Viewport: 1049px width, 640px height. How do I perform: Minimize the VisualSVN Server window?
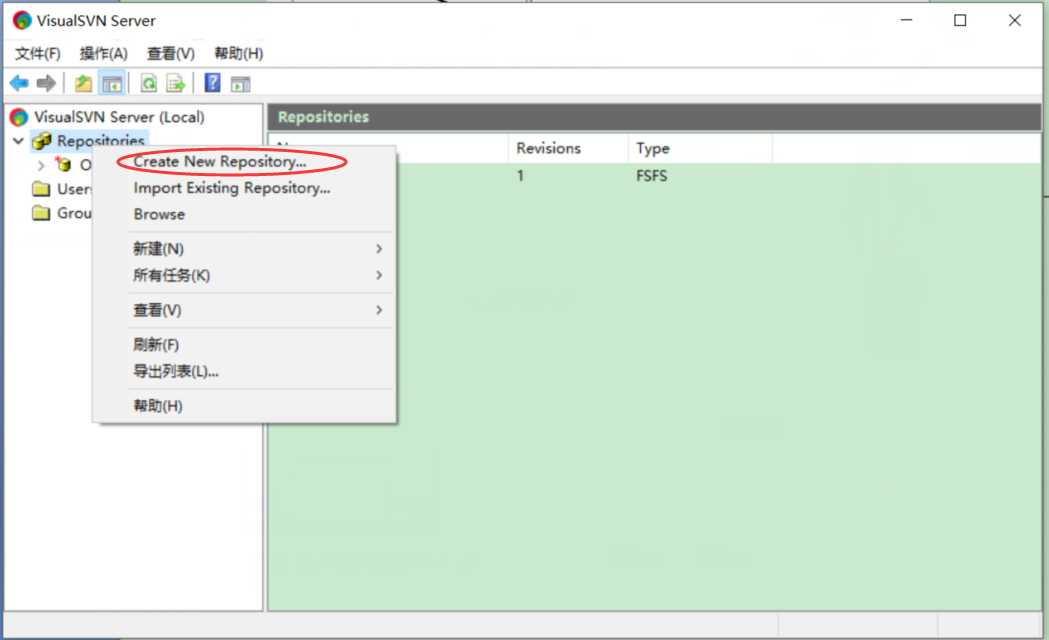click(906, 20)
